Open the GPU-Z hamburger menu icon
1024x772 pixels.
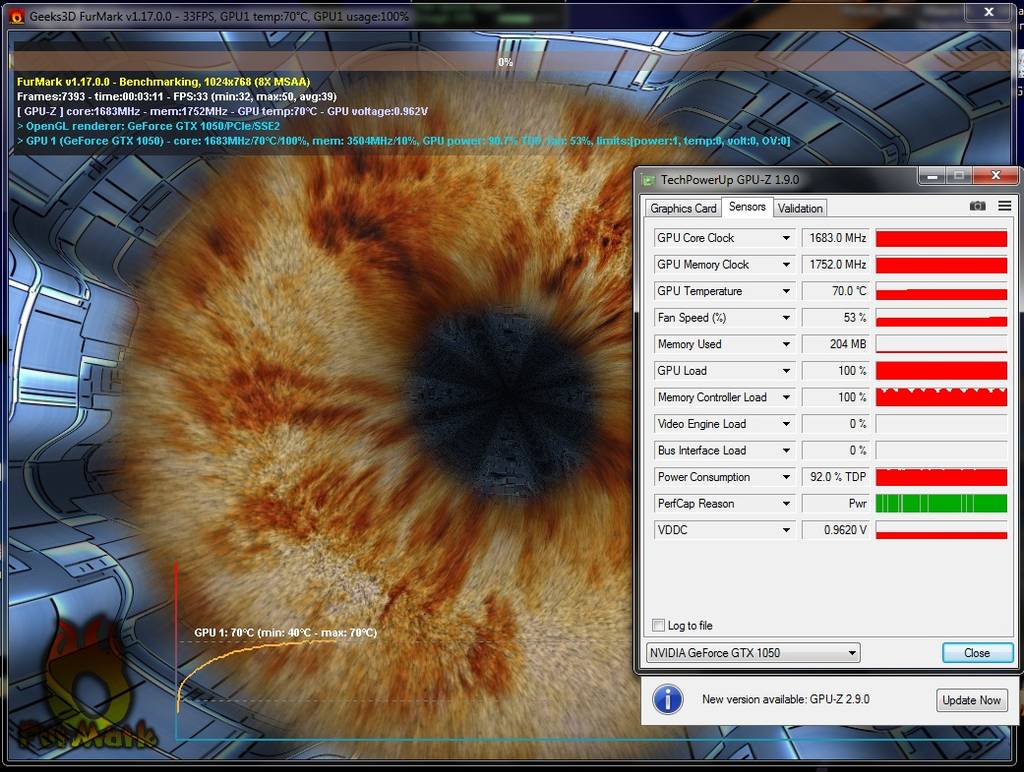click(x=1004, y=206)
